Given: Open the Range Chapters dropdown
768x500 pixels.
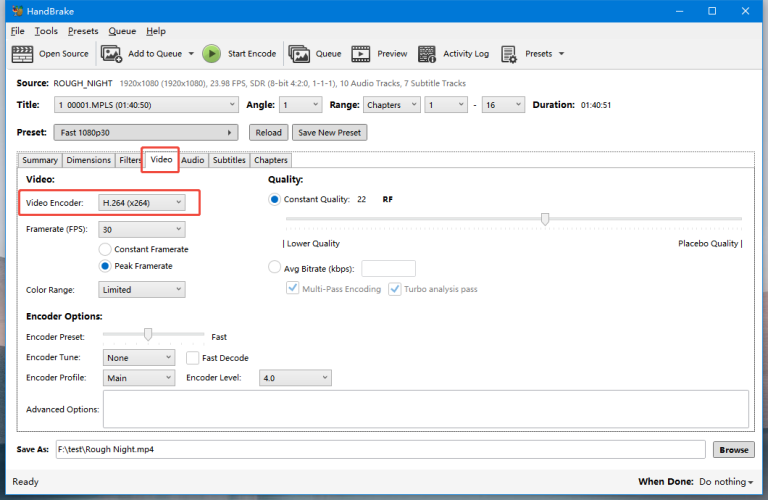Looking at the screenshot, I should [391, 105].
